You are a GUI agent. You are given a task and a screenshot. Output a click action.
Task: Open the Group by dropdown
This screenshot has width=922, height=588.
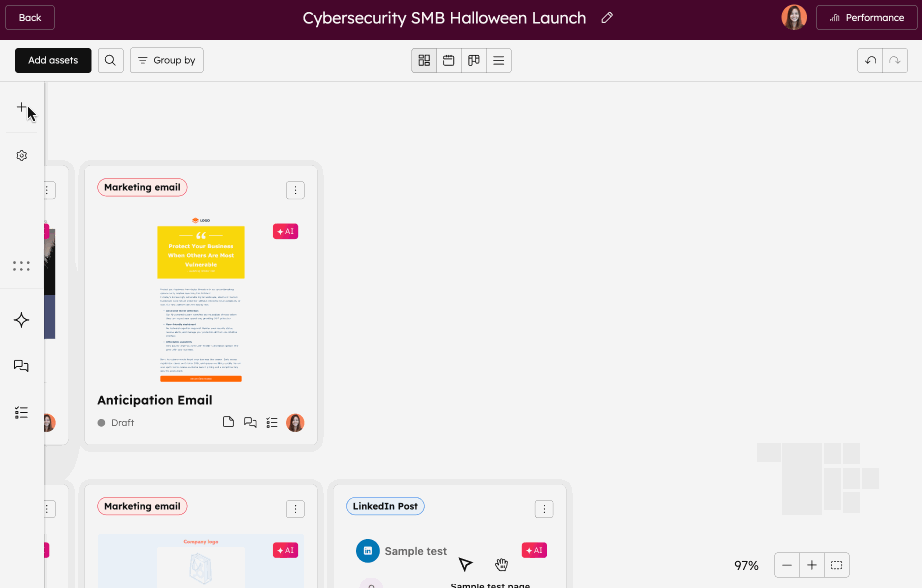click(x=167, y=60)
